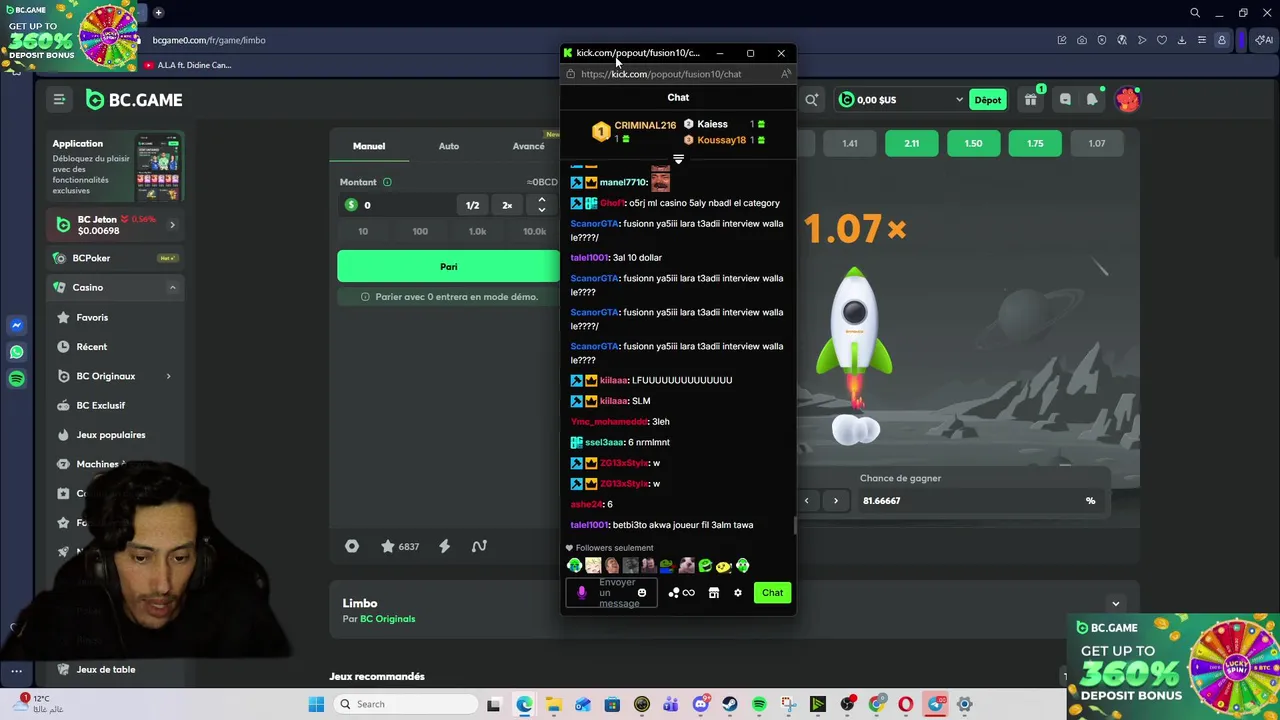Click the 2.11 result history chip

(912, 143)
